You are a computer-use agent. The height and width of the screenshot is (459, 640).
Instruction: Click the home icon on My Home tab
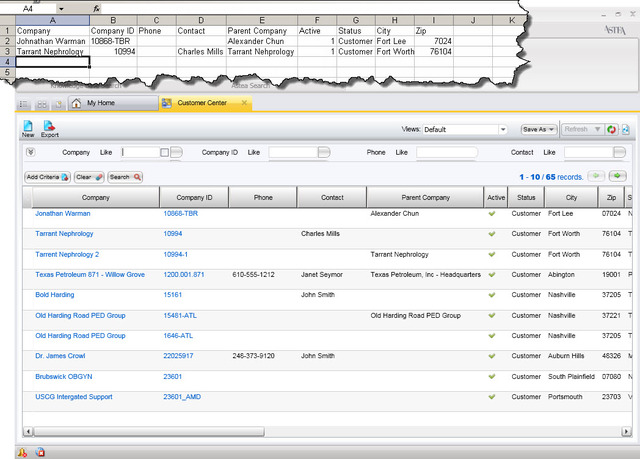[76, 103]
